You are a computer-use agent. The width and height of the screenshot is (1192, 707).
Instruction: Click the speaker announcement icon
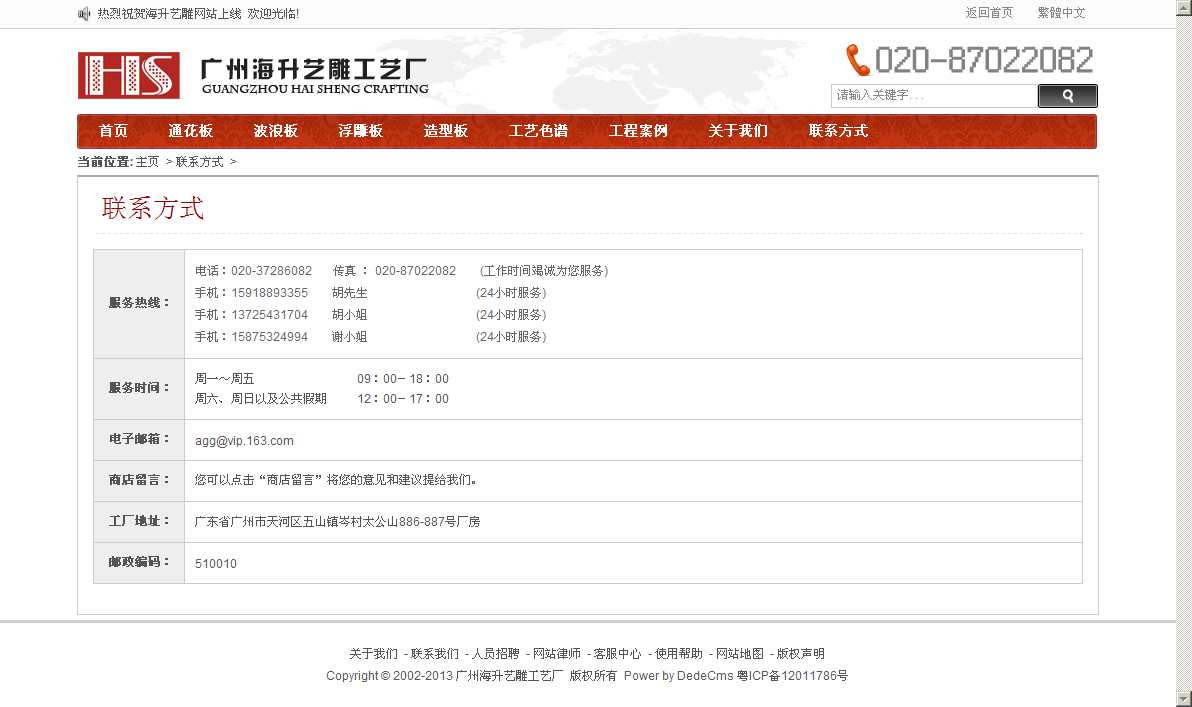tap(84, 14)
